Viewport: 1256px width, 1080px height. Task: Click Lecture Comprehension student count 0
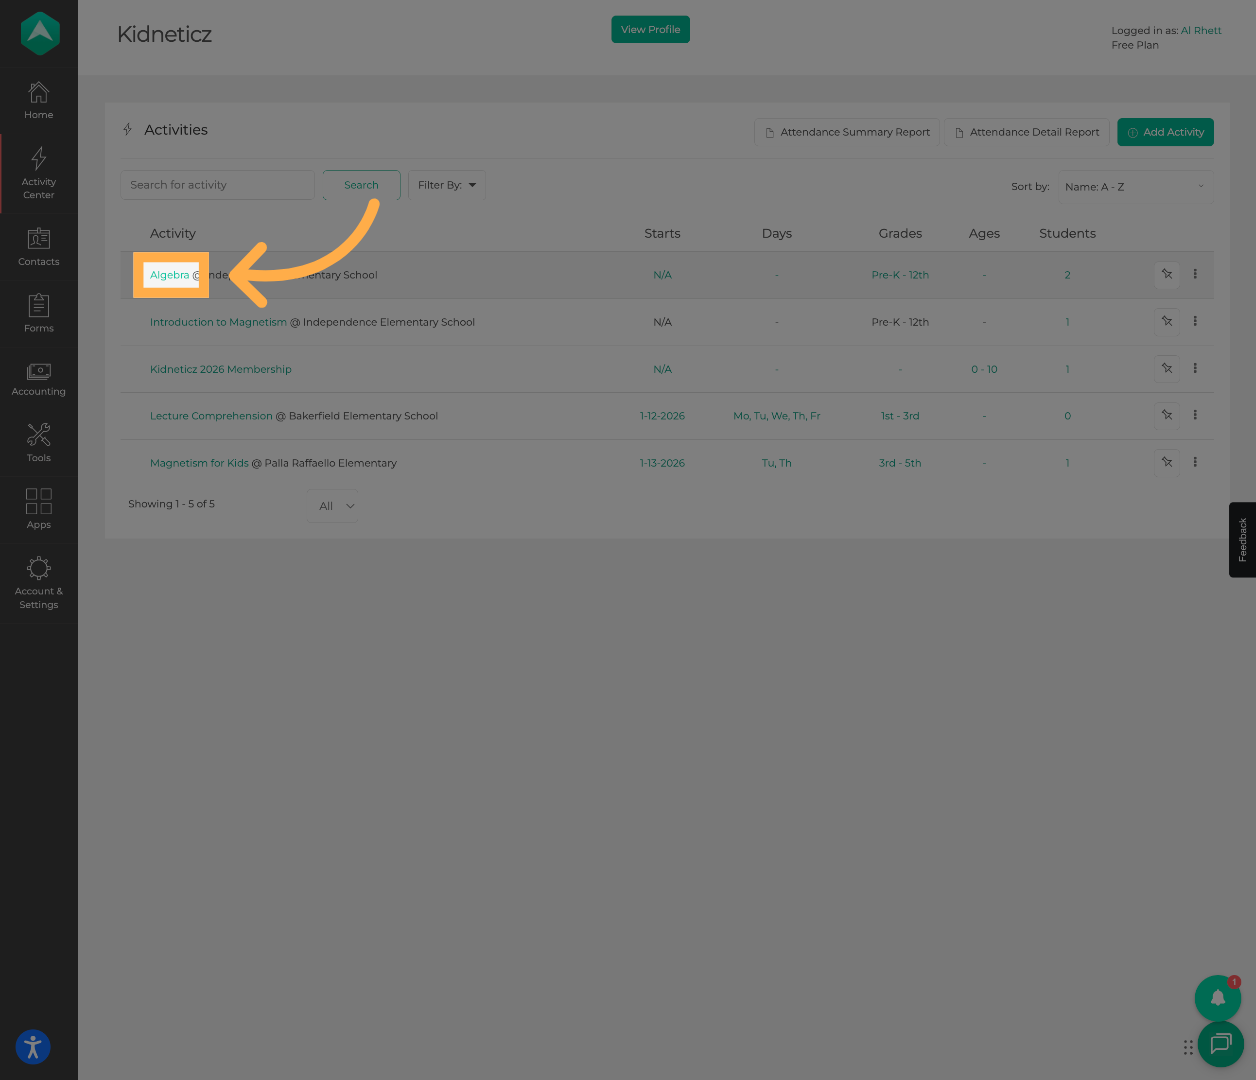pyautogui.click(x=1068, y=416)
